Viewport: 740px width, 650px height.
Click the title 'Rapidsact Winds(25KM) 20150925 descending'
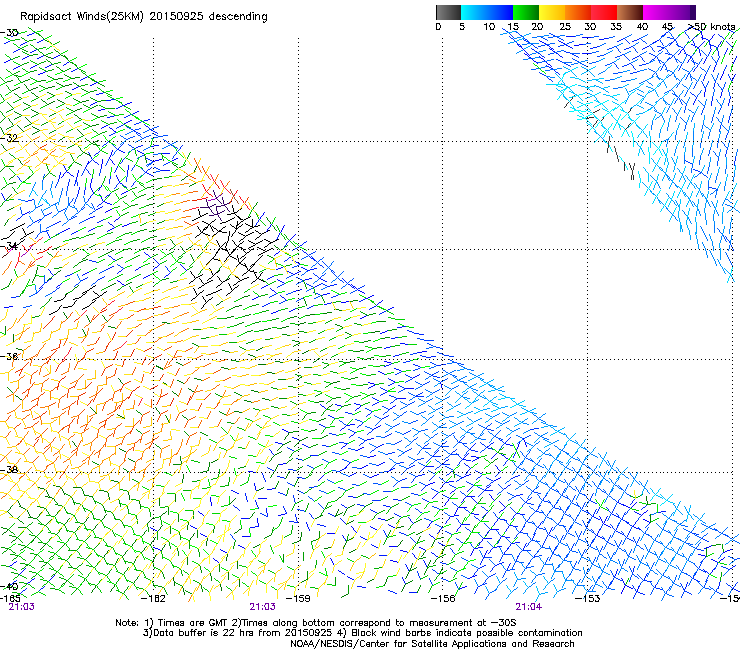tap(143, 17)
